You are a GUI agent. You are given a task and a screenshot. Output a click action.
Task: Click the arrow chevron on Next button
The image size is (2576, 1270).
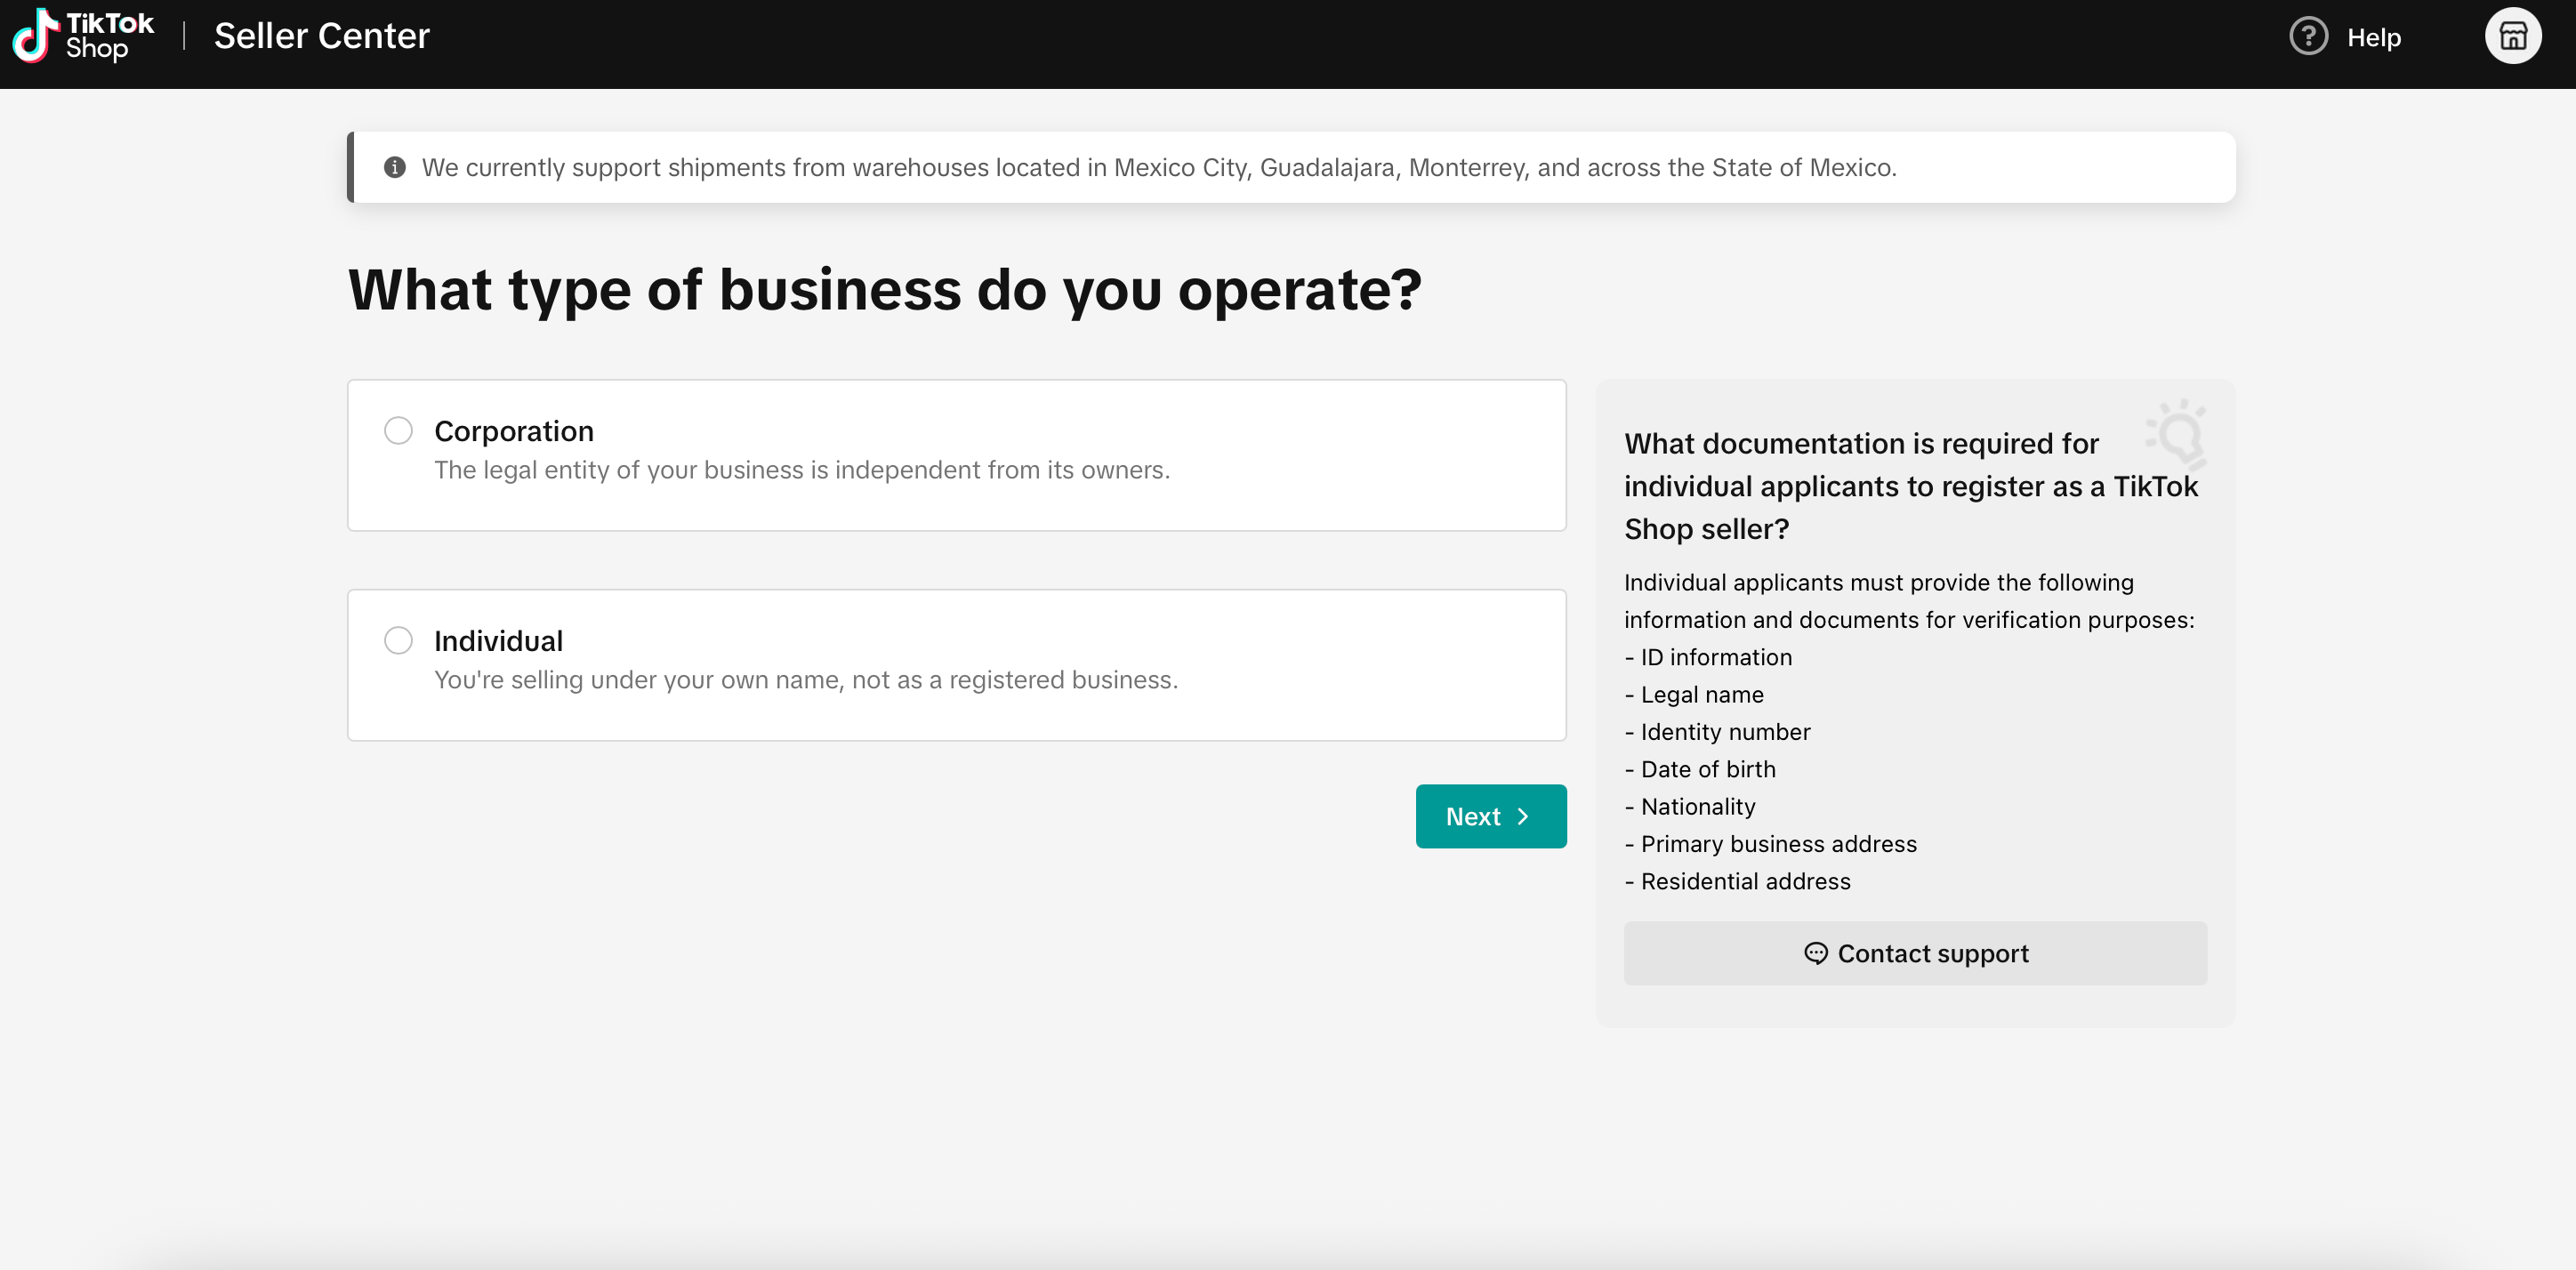tap(1523, 817)
